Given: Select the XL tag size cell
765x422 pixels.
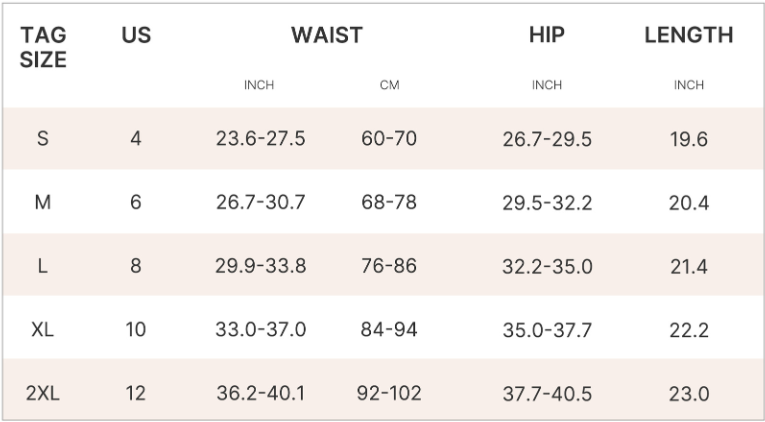Looking at the screenshot, I should [x=42, y=329].
